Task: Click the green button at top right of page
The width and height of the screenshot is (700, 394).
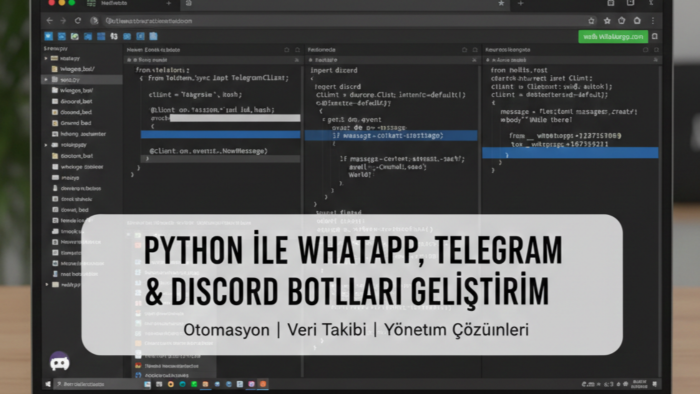Action: point(613,37)
